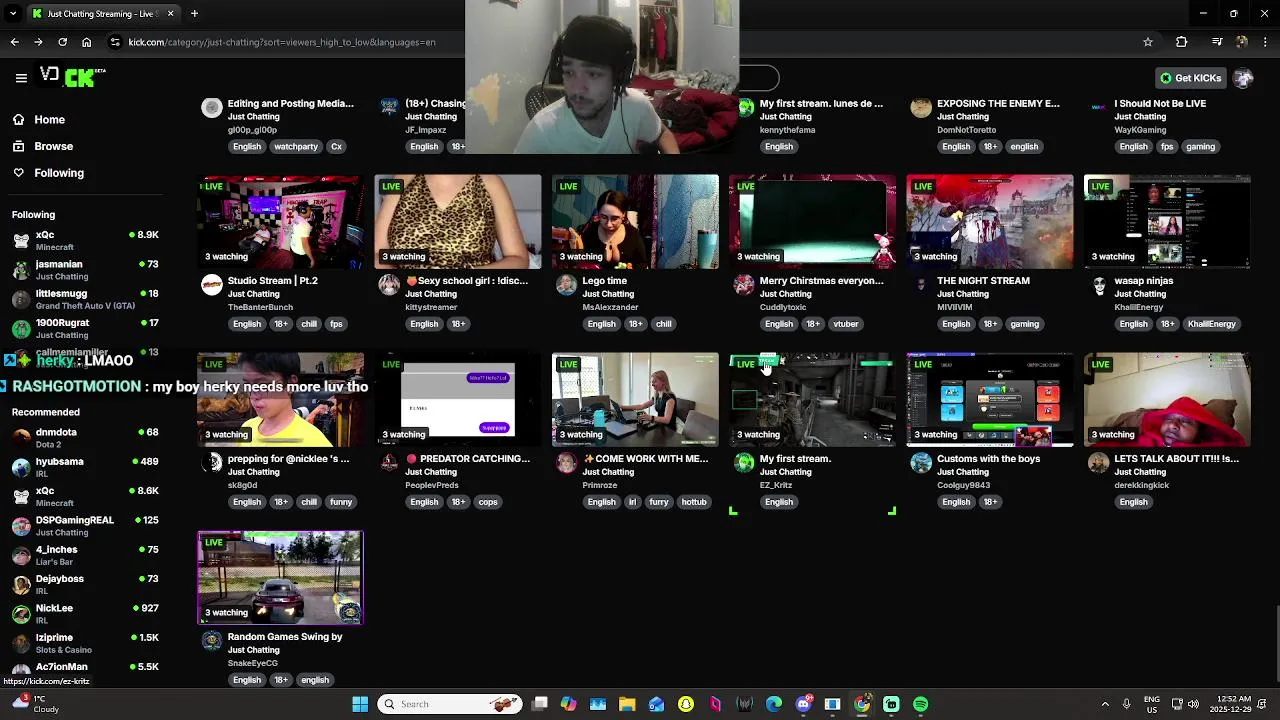Viewport: 1280px width, 720px height.
Task: Open the user profile avatar menu
Action: pyautogui.click(x=1243, y=78)
